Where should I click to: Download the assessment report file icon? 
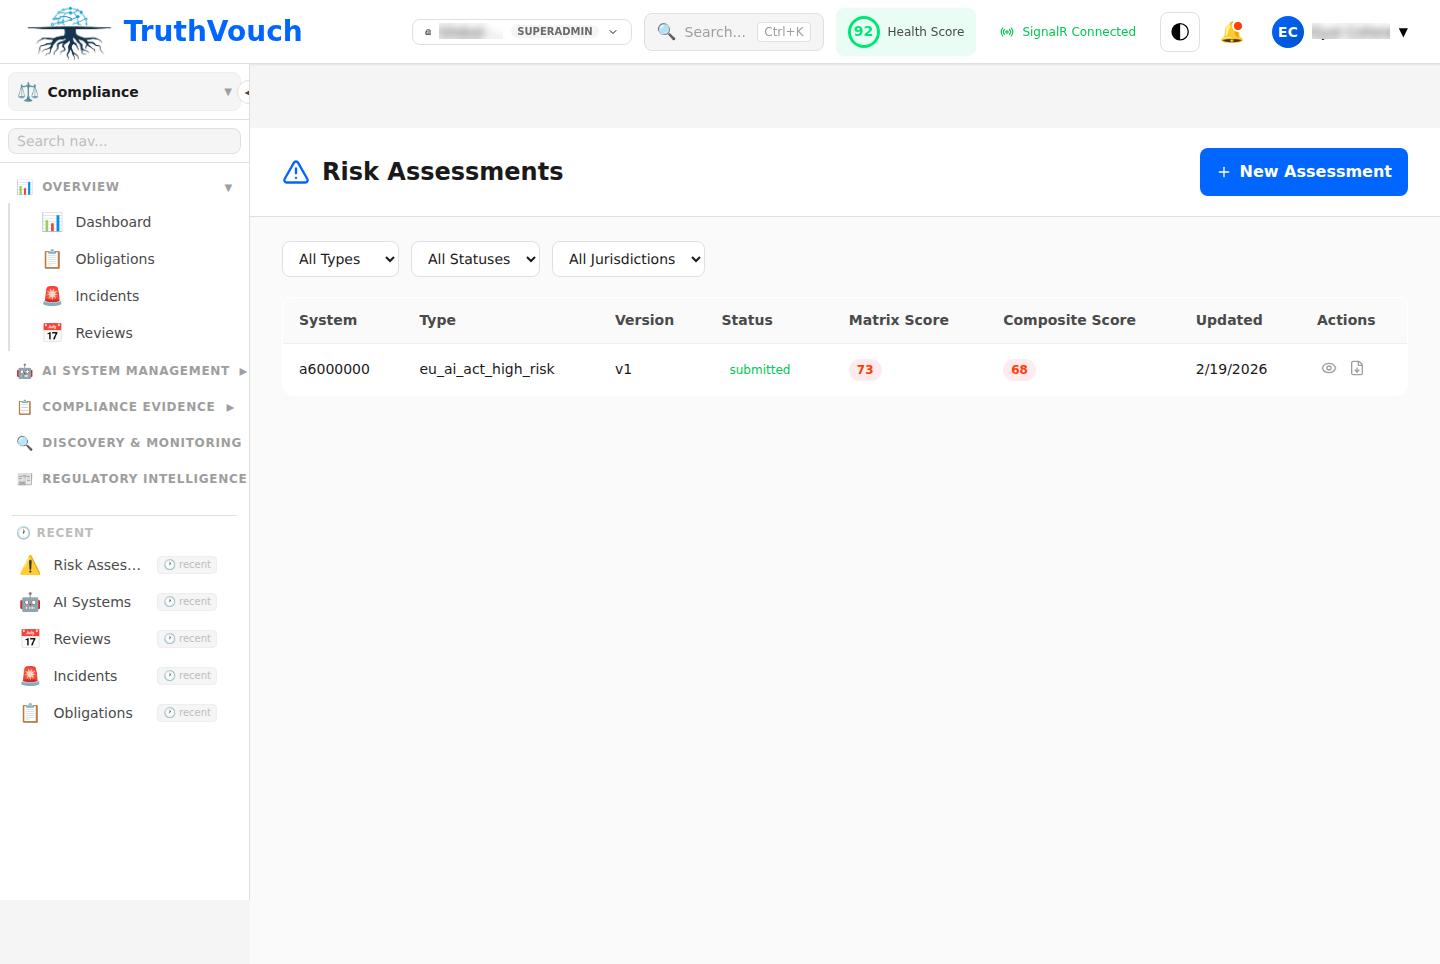1357,368
